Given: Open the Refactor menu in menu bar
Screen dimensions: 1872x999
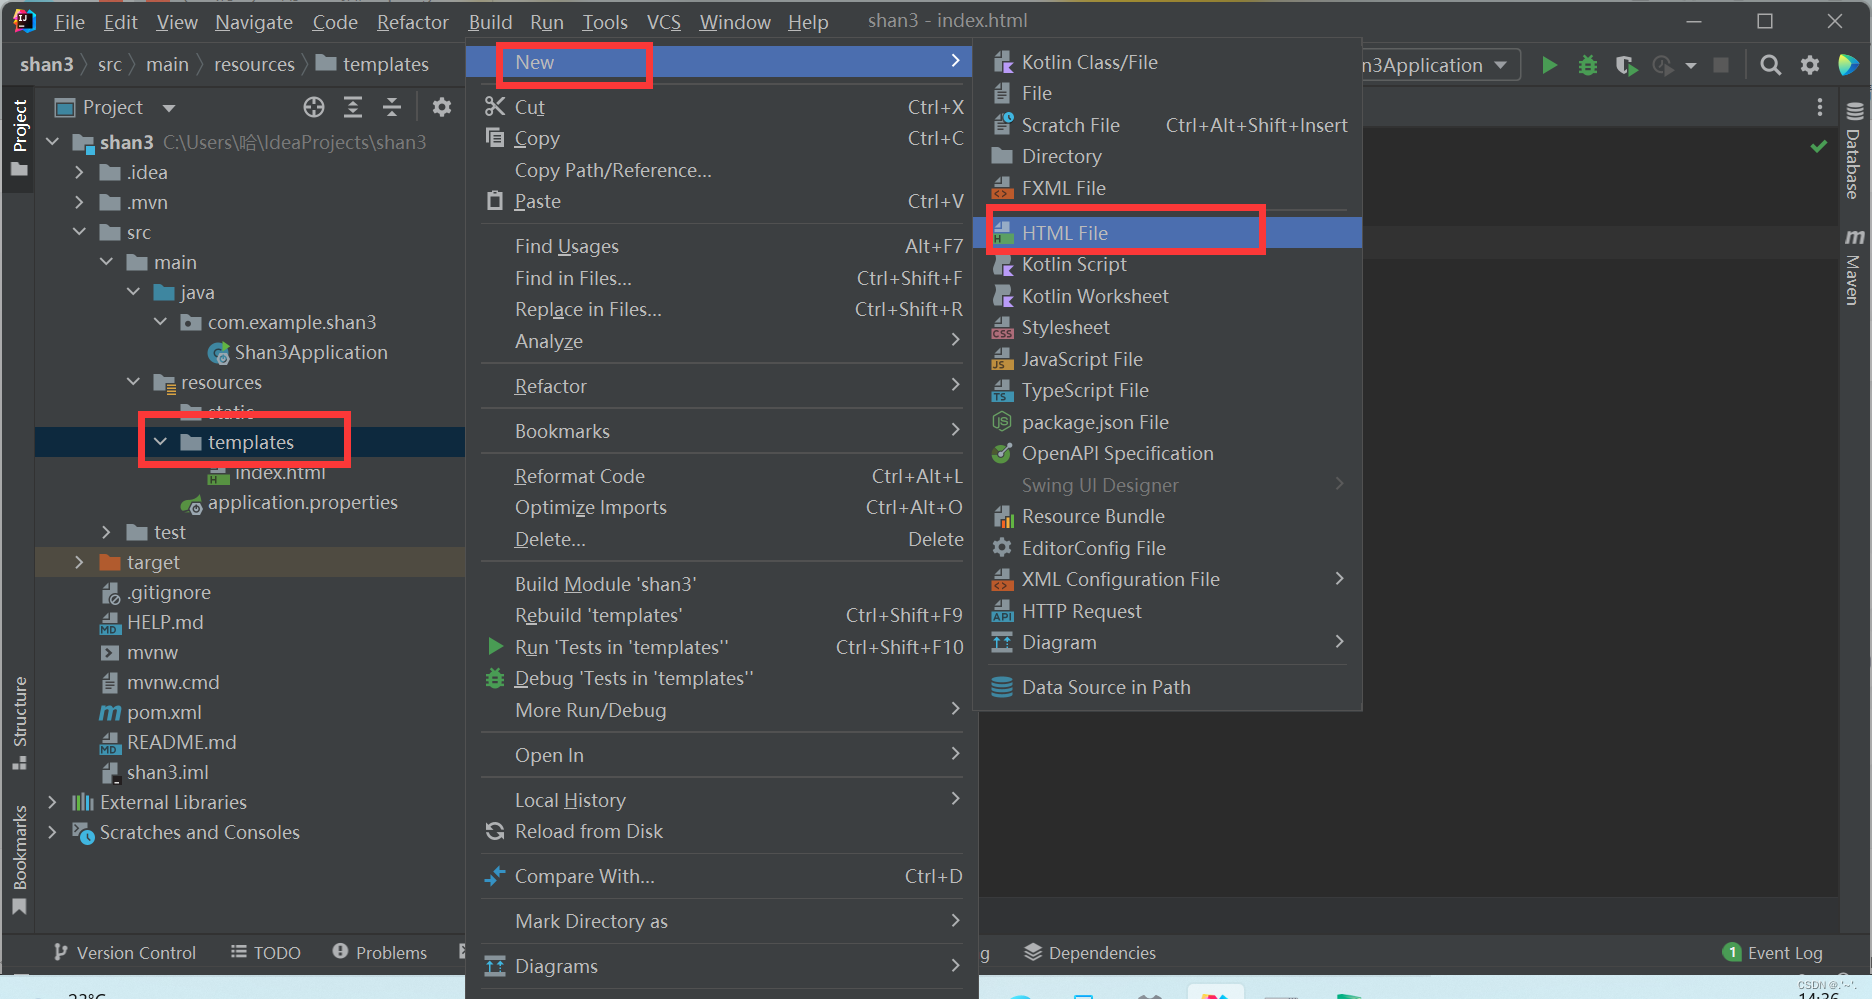Looking at the screenshot, I should [412, 22].
